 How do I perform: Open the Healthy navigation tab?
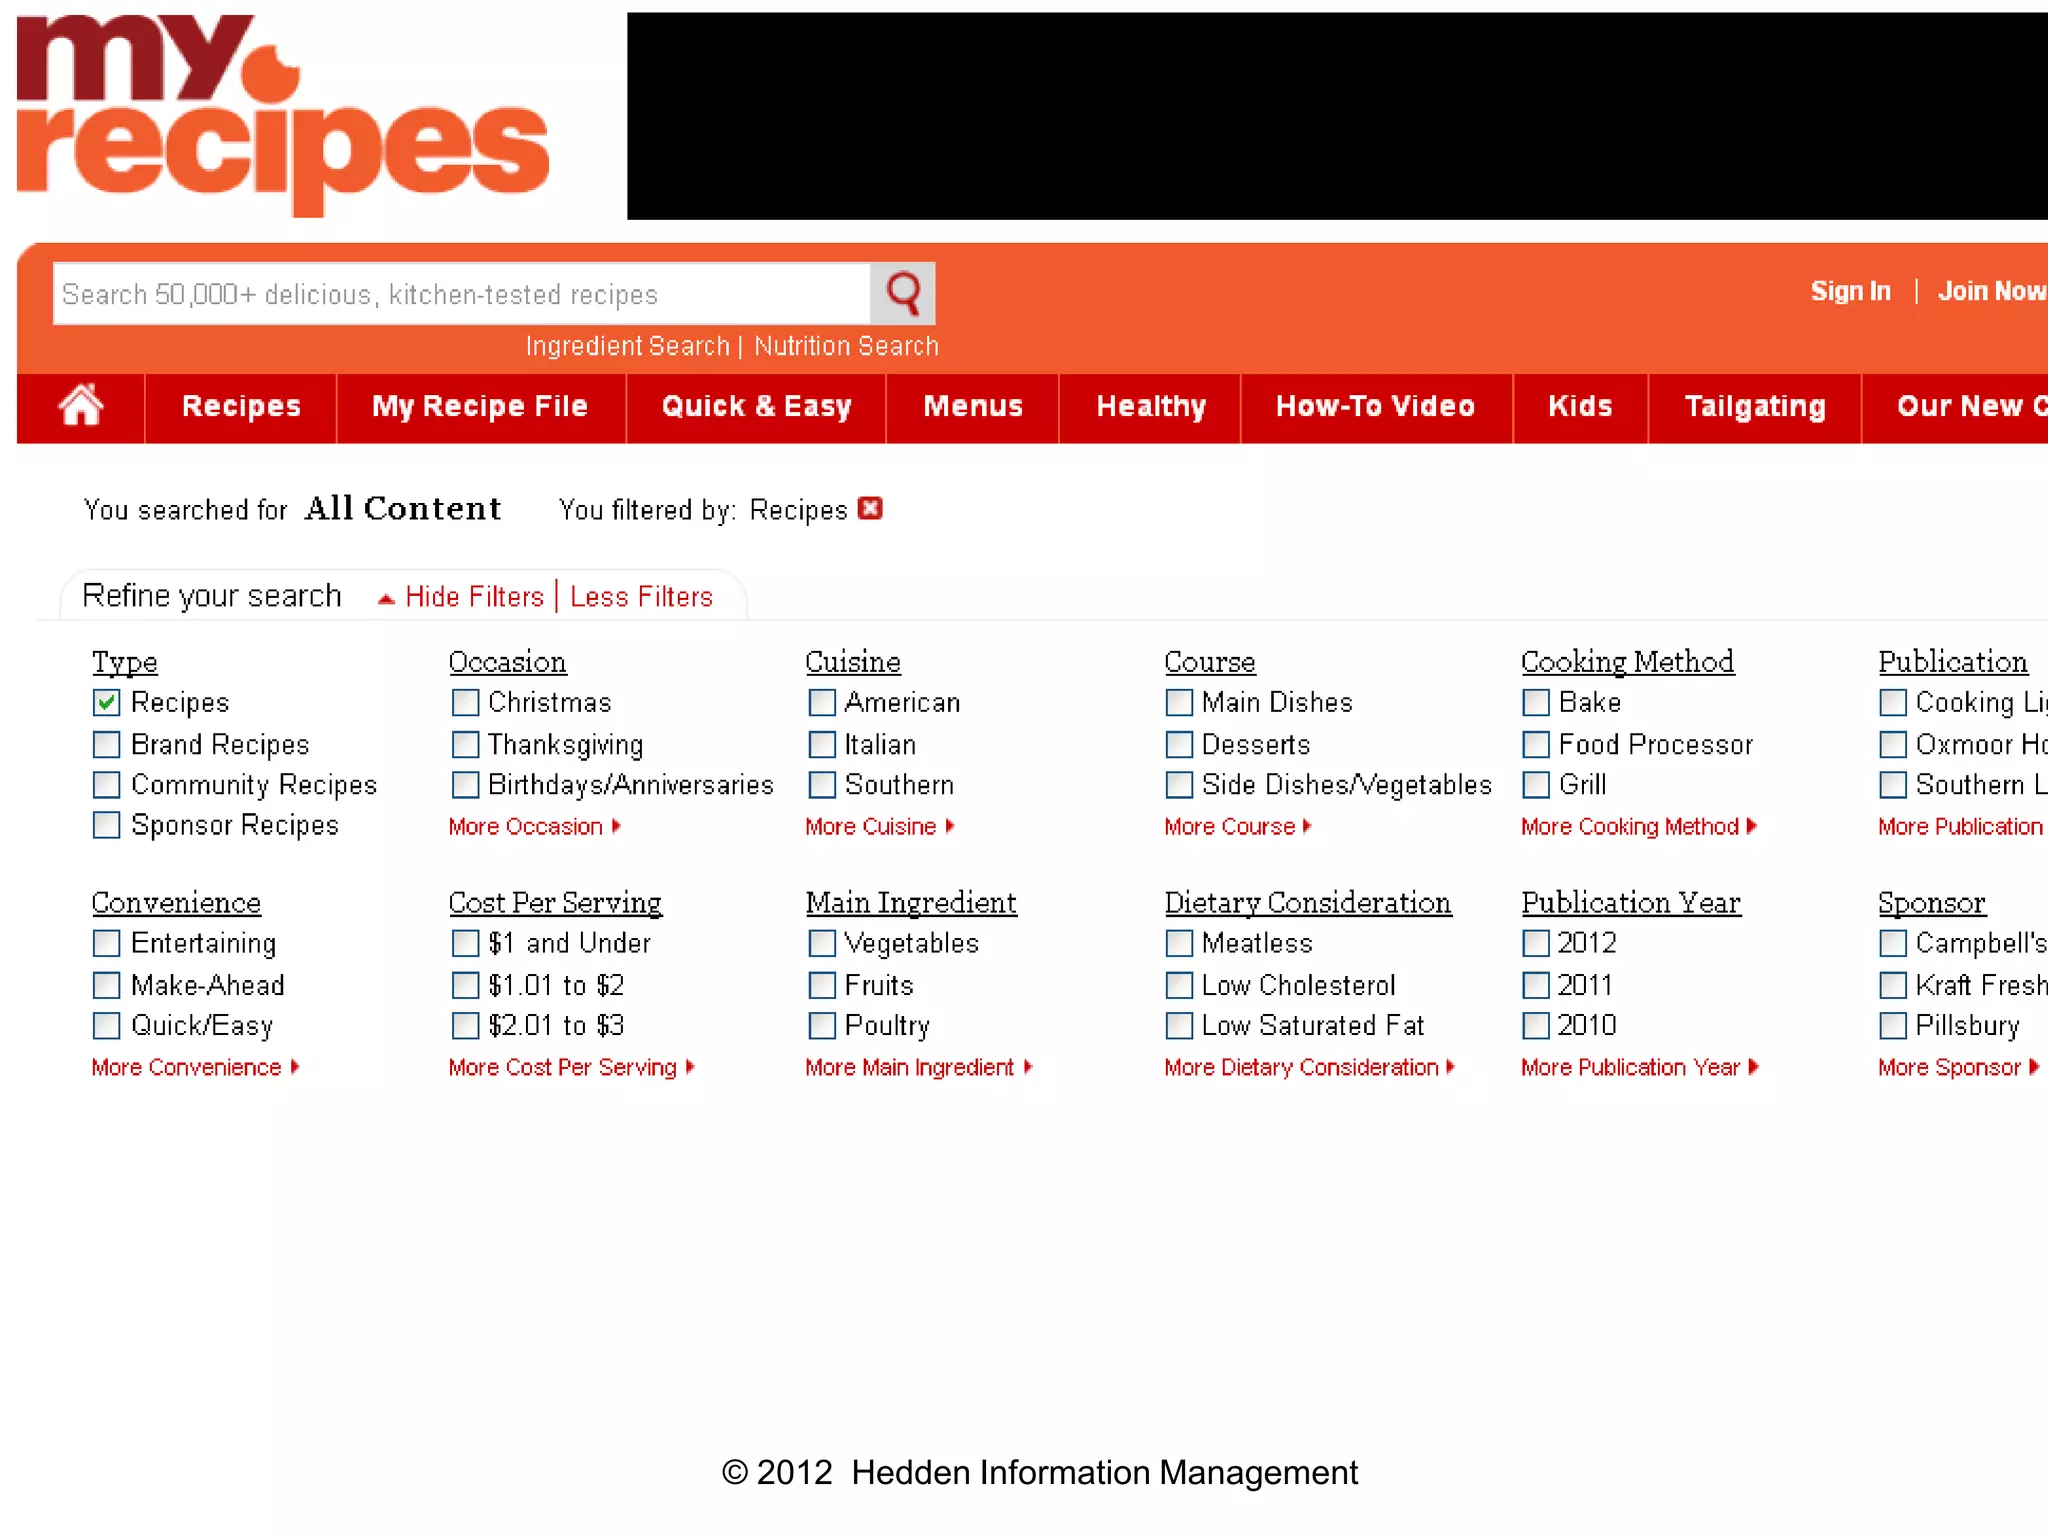point(1151,406)
